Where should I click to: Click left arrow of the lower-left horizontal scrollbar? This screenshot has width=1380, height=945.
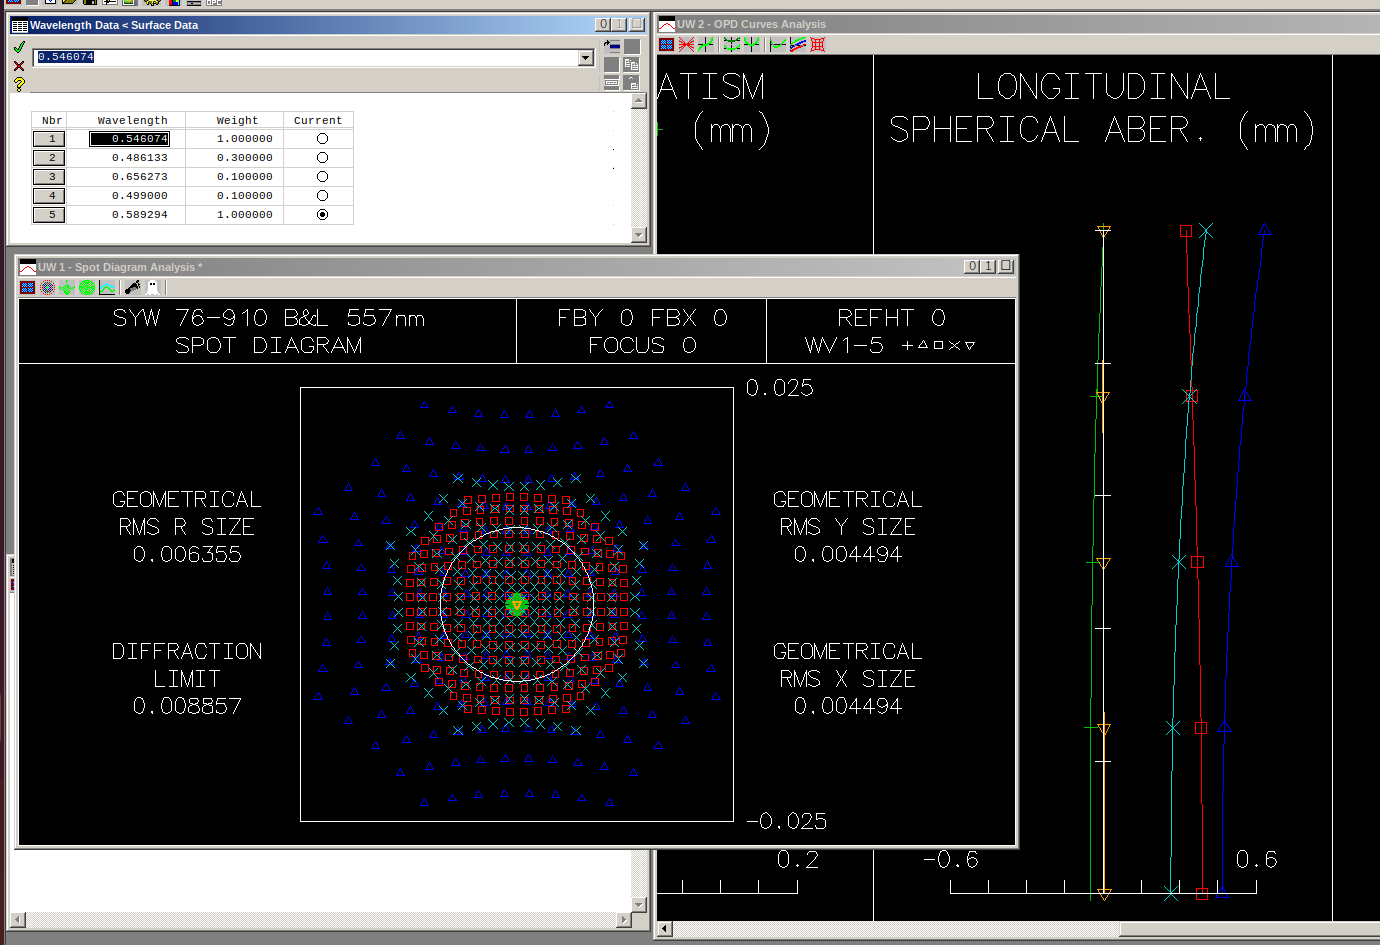[x=17, y=920]
